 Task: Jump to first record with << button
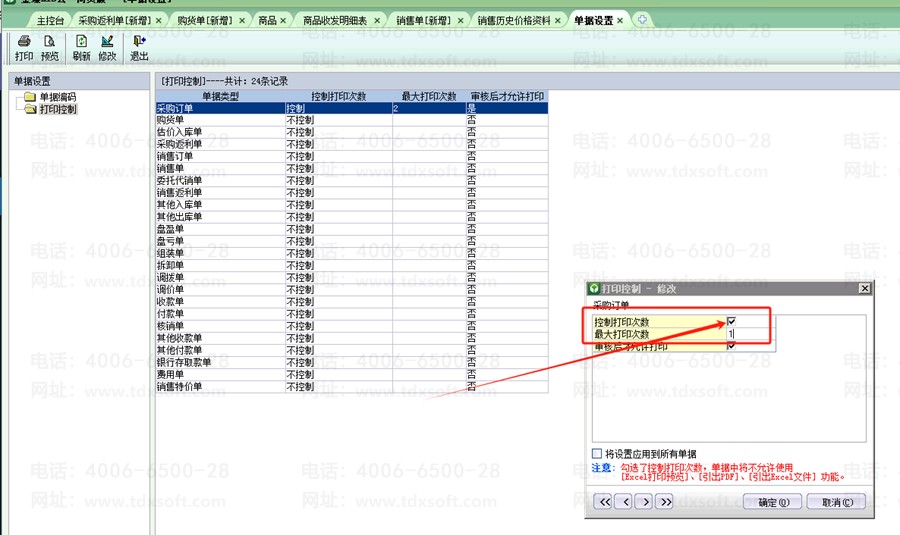click(x=603, y=502)
